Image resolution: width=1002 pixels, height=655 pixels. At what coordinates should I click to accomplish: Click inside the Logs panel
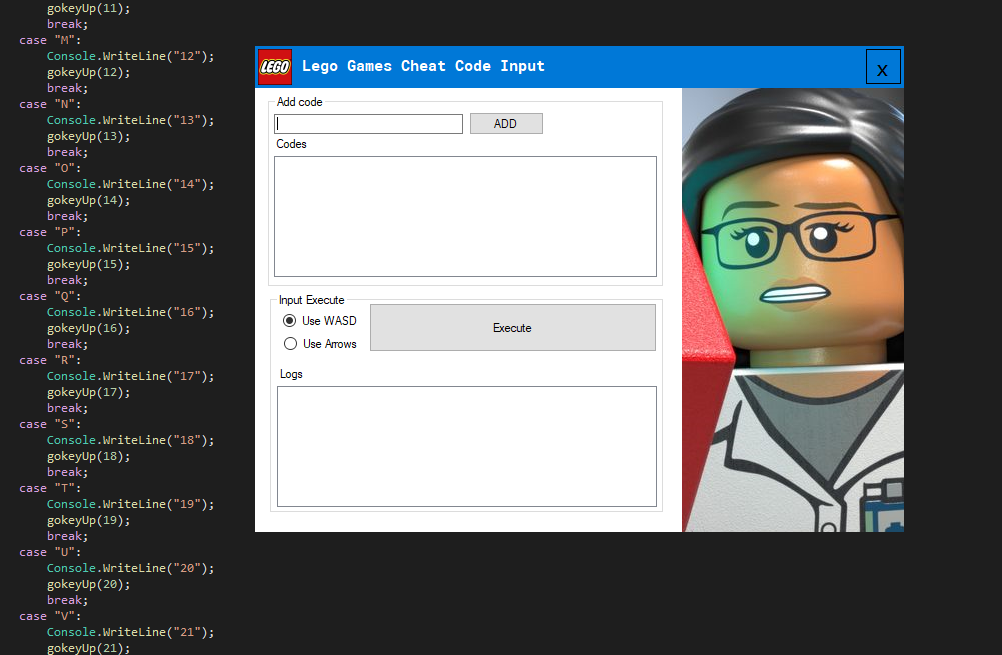465,446
